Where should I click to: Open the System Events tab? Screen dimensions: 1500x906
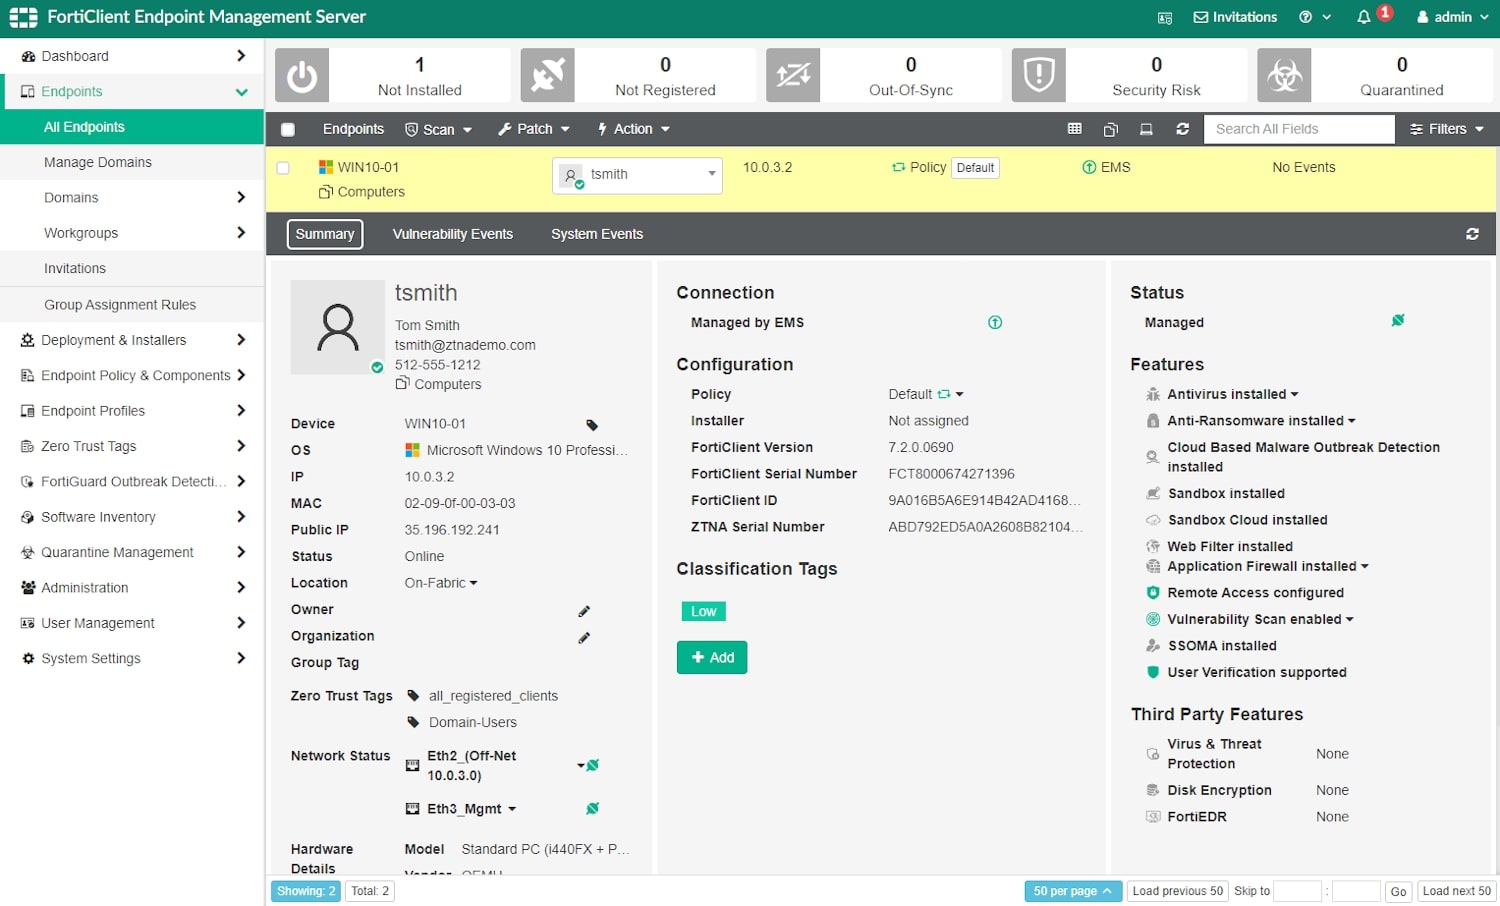point(597,234)
